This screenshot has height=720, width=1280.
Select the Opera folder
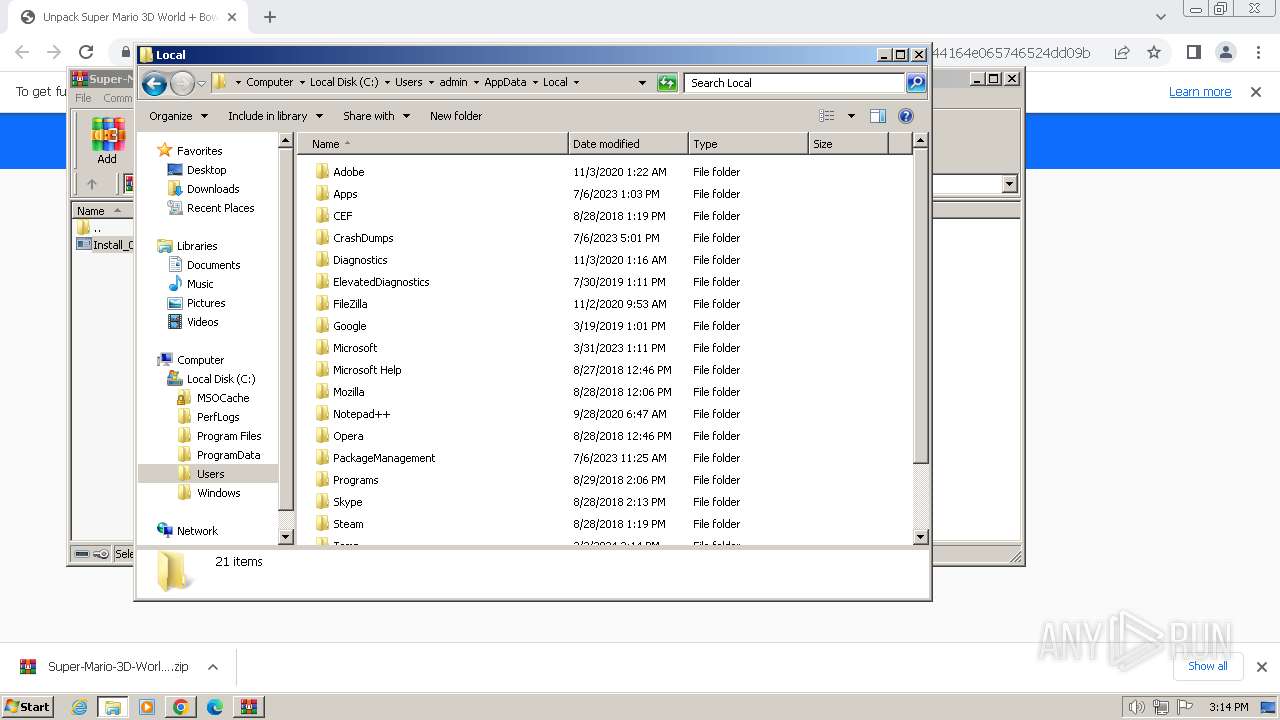(x=348, y=436)
